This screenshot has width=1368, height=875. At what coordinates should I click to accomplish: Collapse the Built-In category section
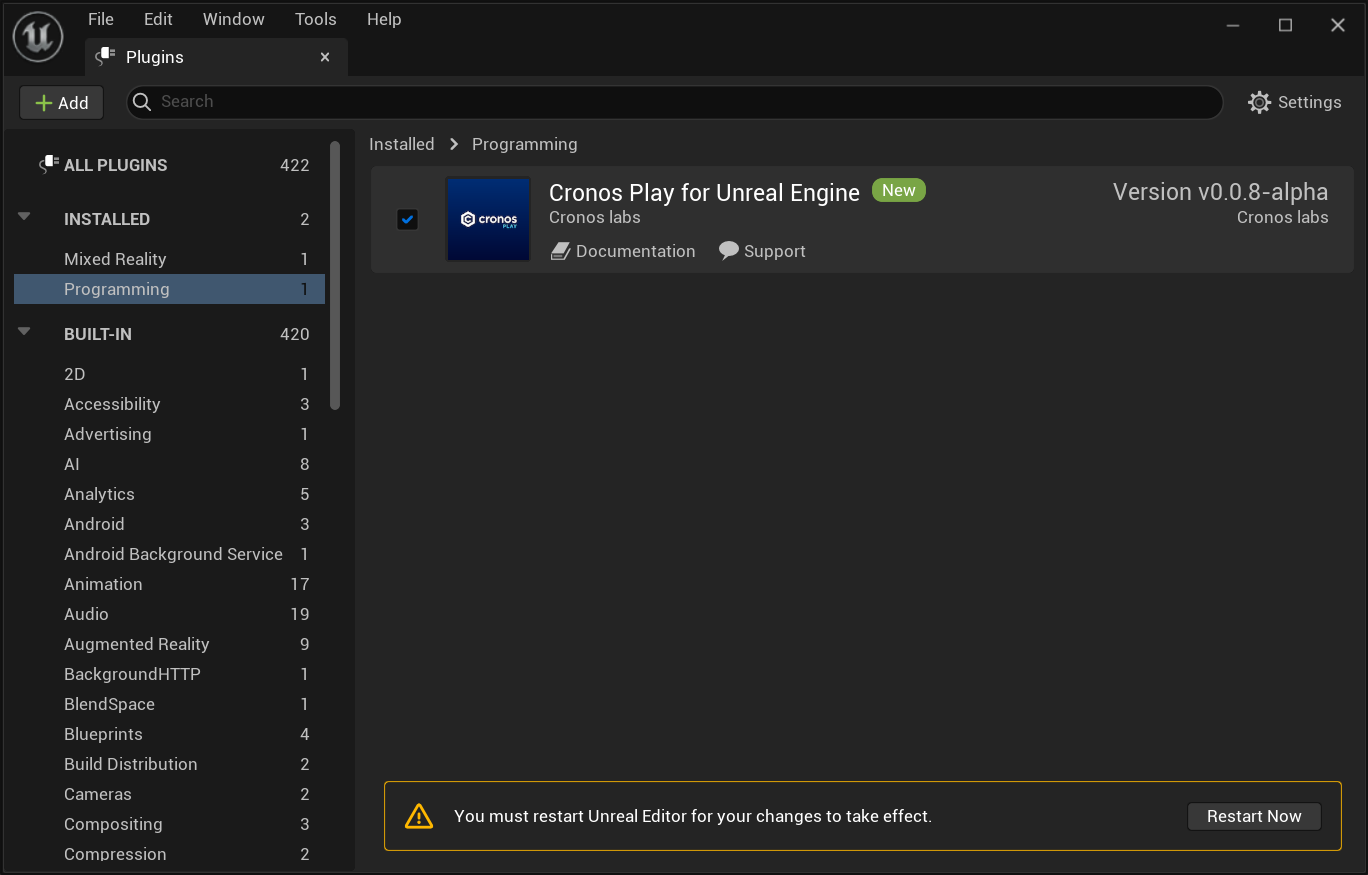coord(25,332)
